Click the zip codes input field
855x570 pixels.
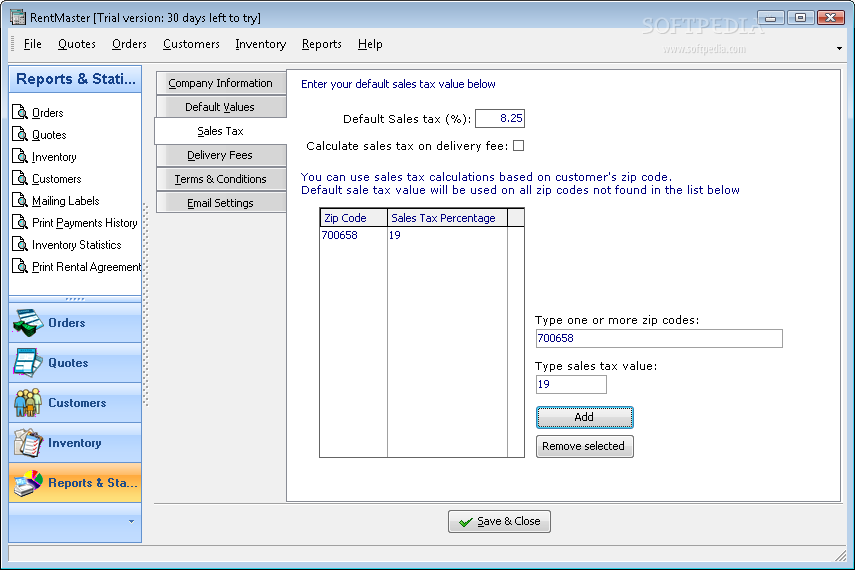click(659, 338)
